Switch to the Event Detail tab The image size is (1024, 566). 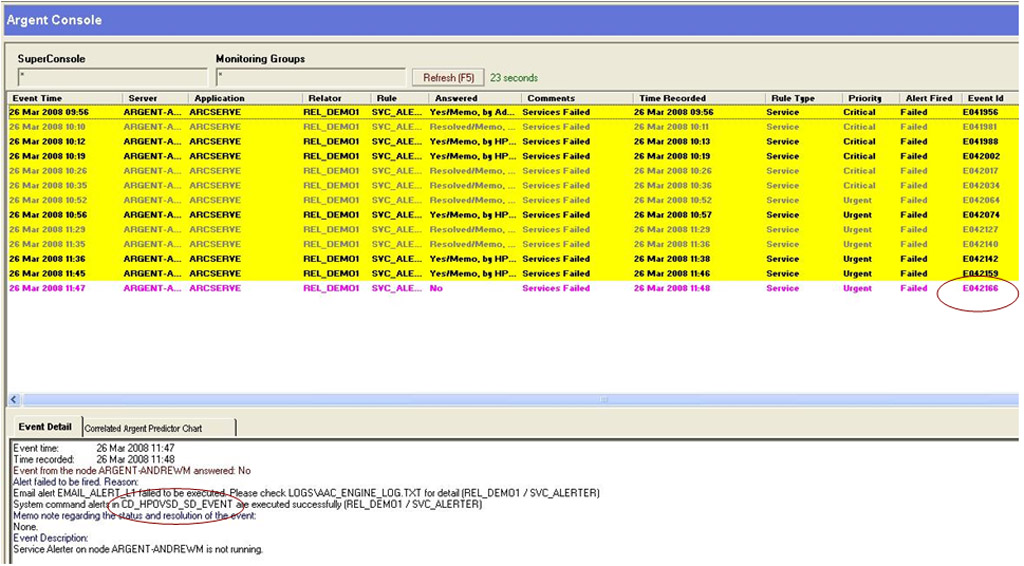coord(45,427)
